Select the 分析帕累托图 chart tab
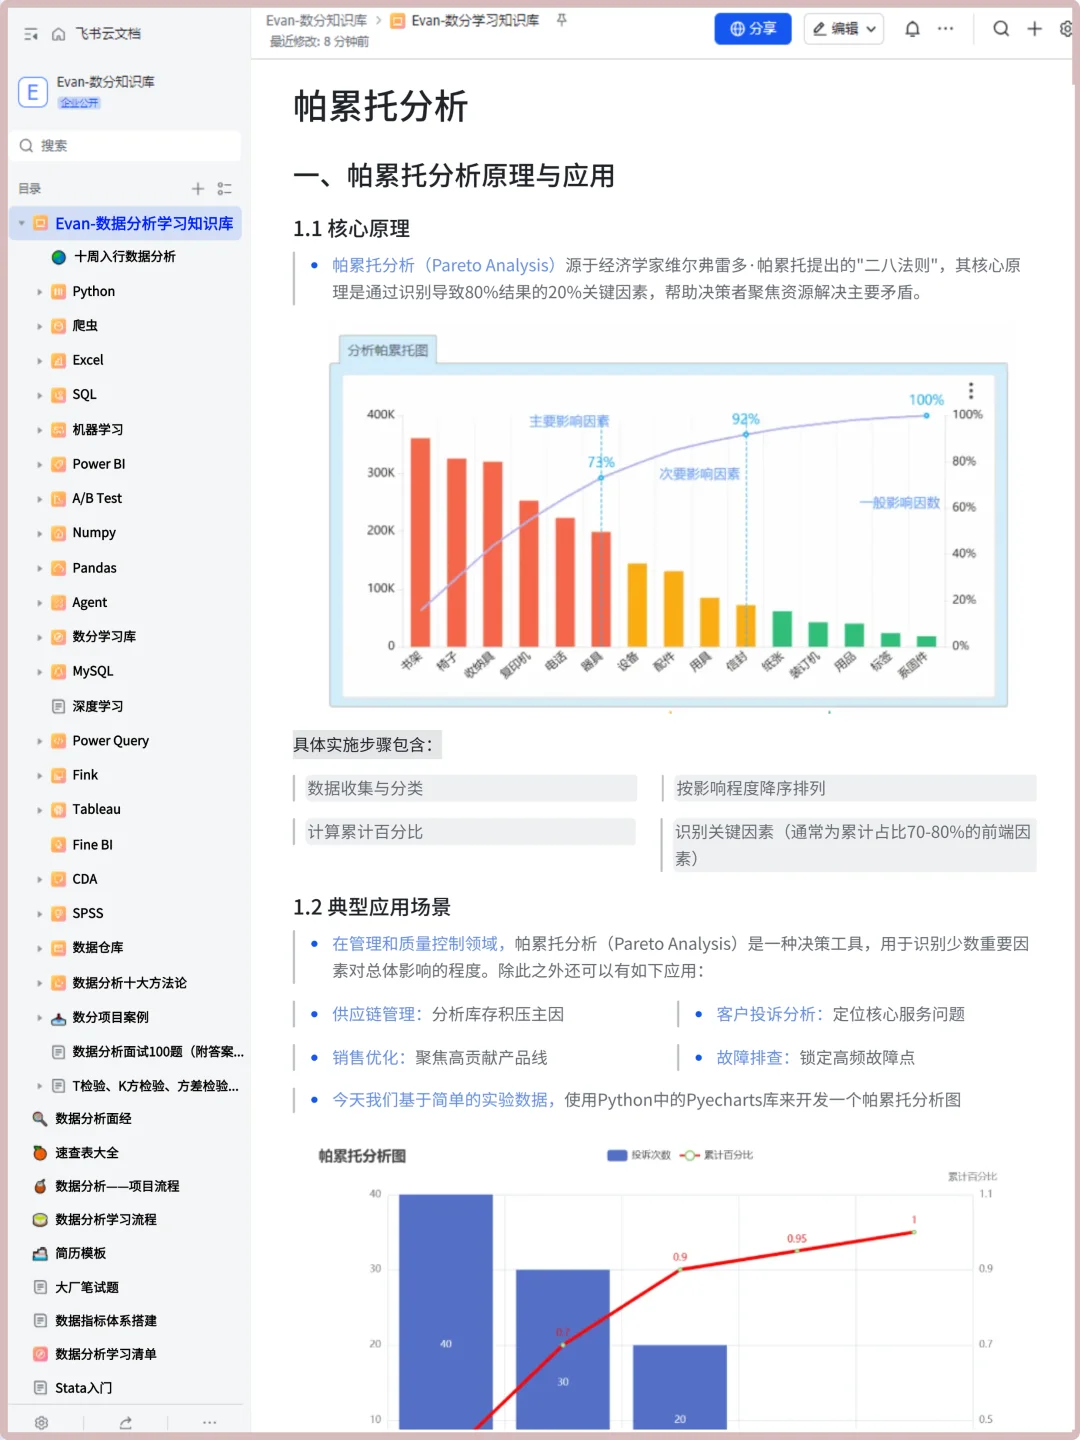Screen dimensions: 1080x1440 tap(388, 350)
